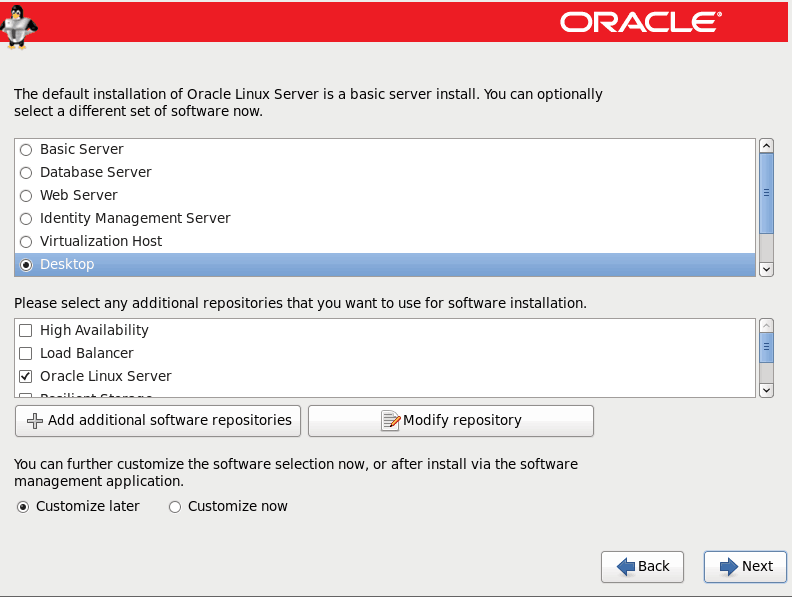Click Add additional software repositories button
Screen dimensions: 792x597
coord(158,421)
